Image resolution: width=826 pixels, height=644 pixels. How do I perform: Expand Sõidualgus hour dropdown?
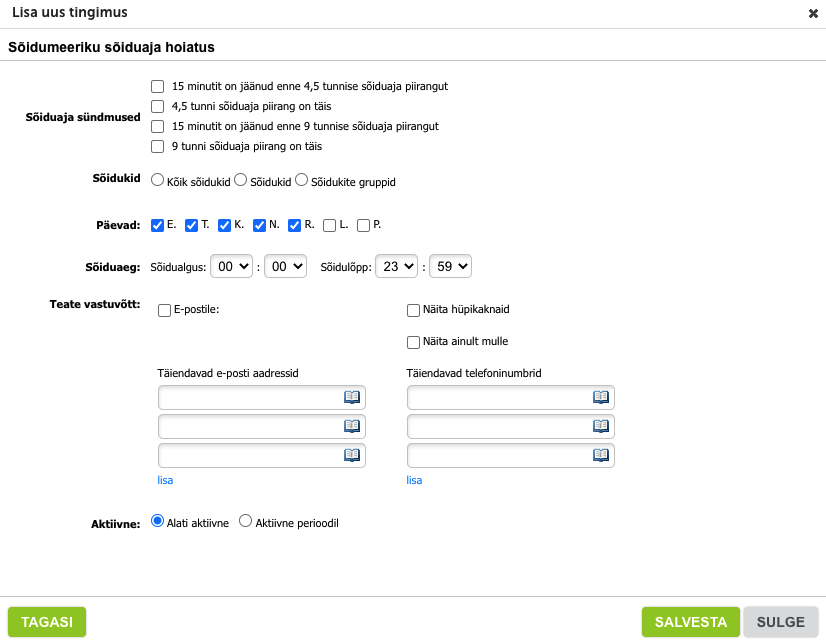[233, 267]
